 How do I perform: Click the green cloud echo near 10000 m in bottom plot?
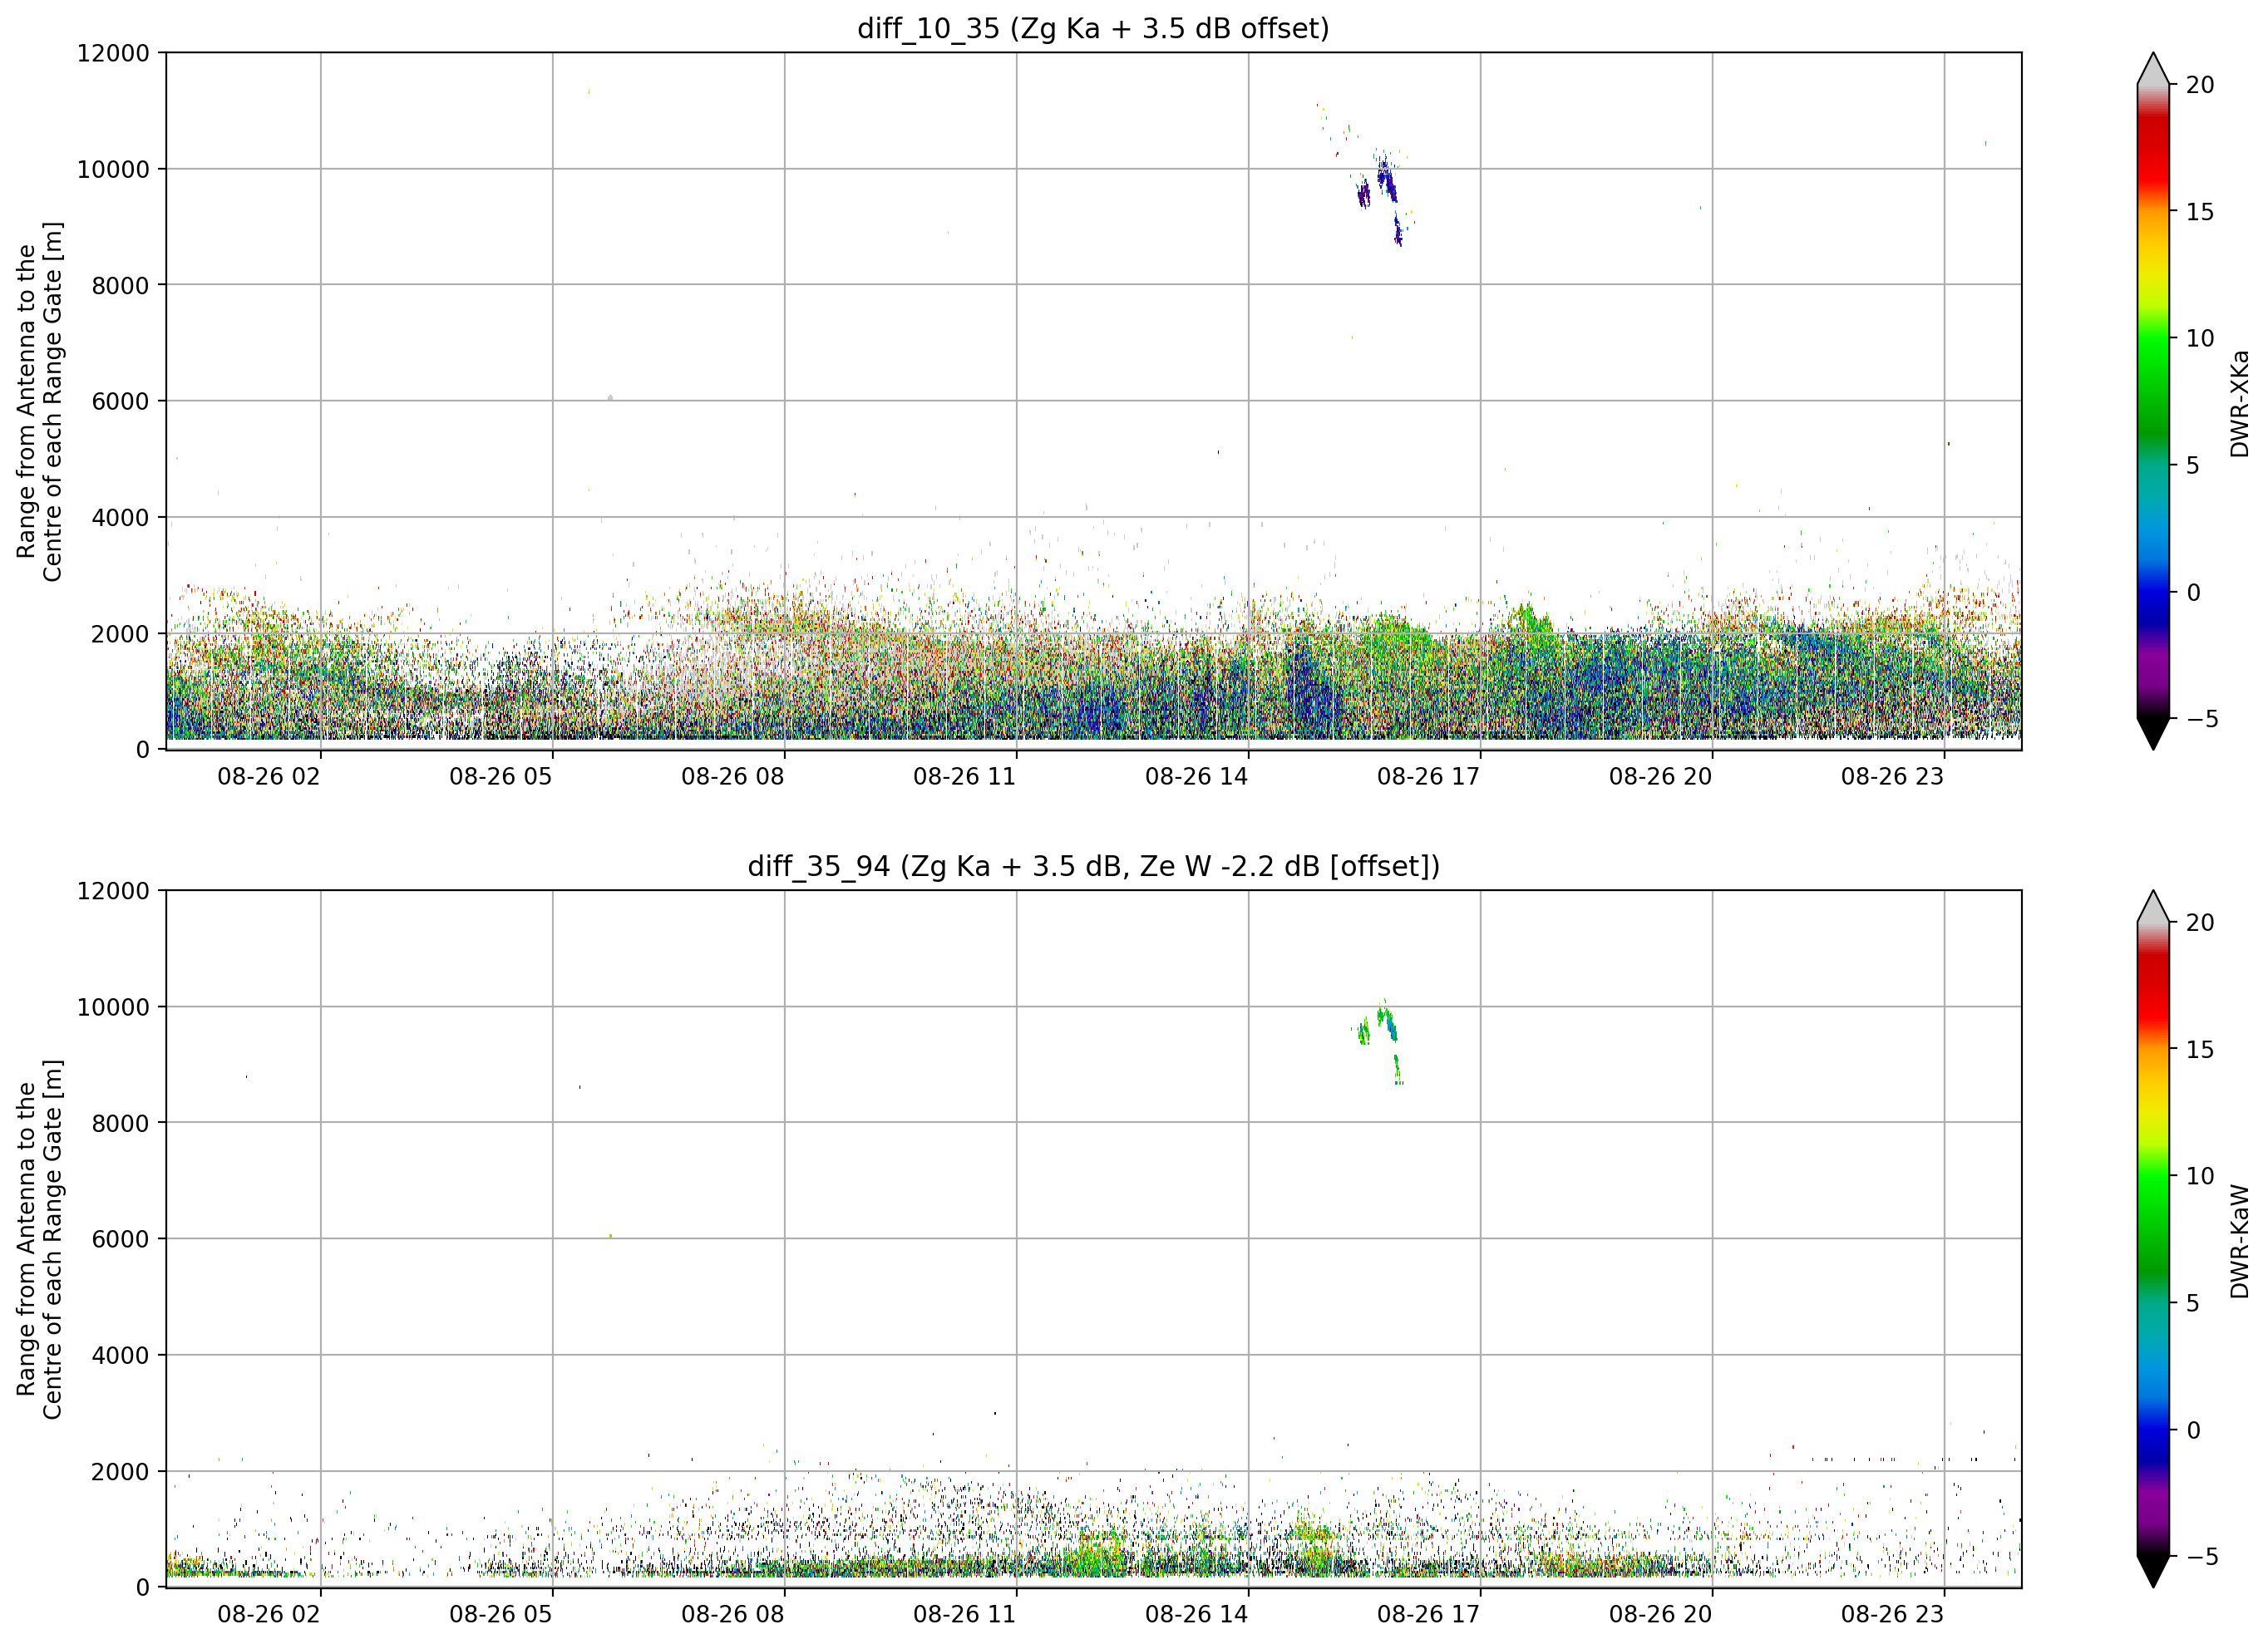(x=1386, y=1020)
